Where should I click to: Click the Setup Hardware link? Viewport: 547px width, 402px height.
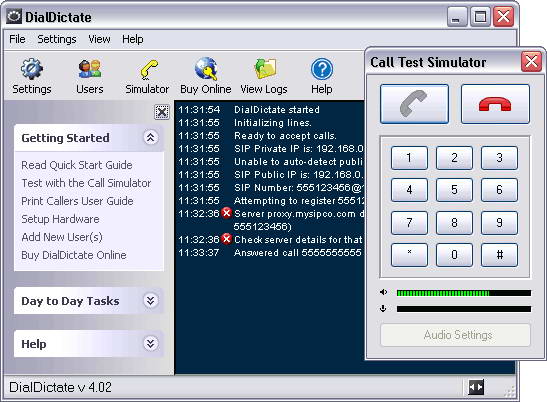(x=60, y=219)
